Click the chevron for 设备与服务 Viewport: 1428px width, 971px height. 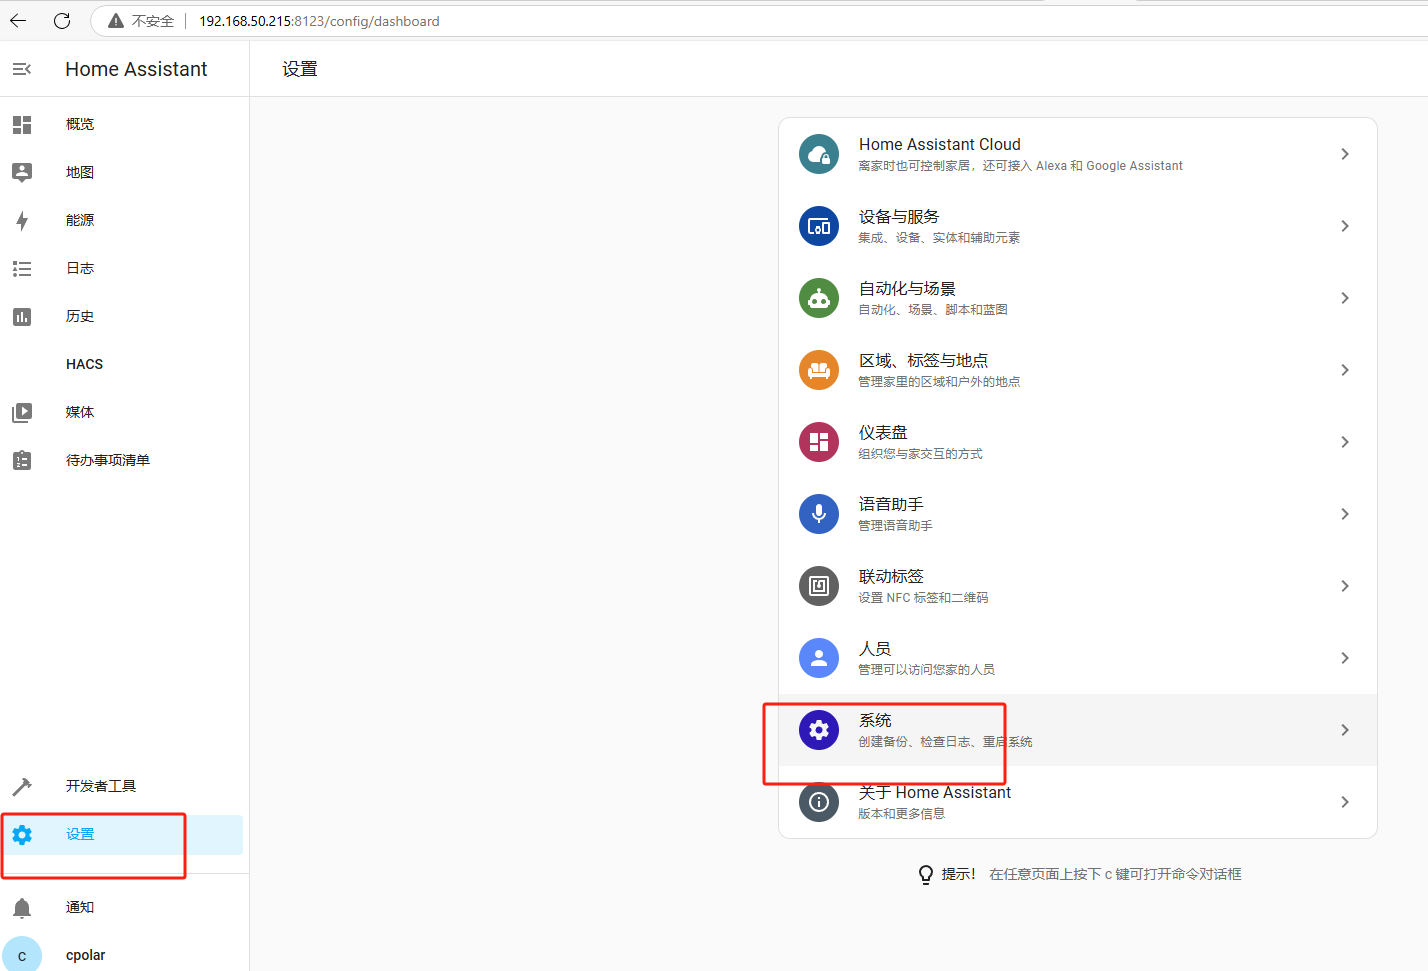point(1345,226)
